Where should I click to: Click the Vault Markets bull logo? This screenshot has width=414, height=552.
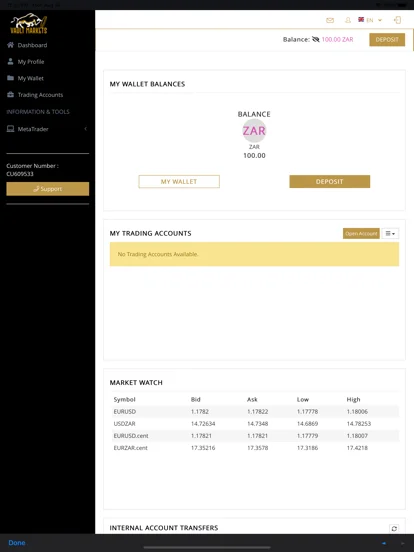point(29,24)
